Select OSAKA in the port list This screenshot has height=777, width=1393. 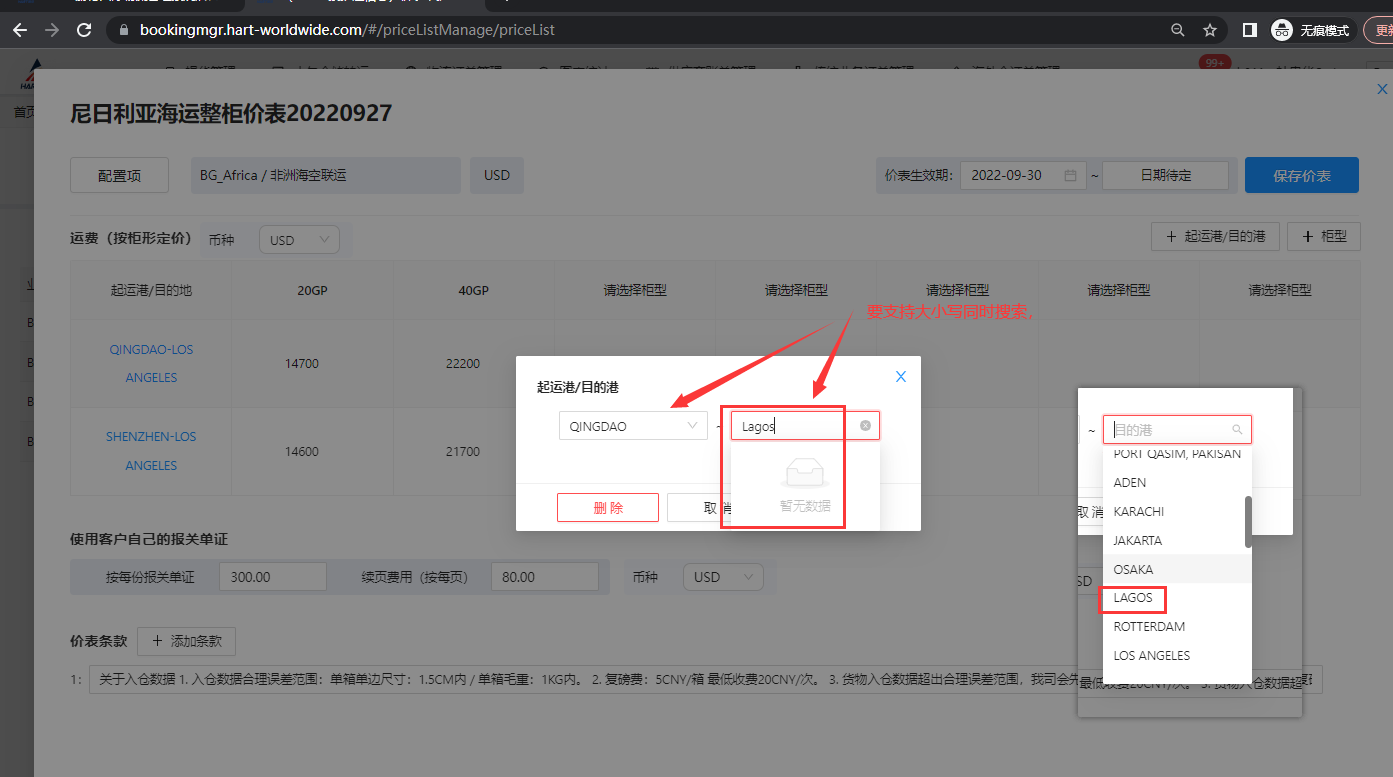(1133, 569)
